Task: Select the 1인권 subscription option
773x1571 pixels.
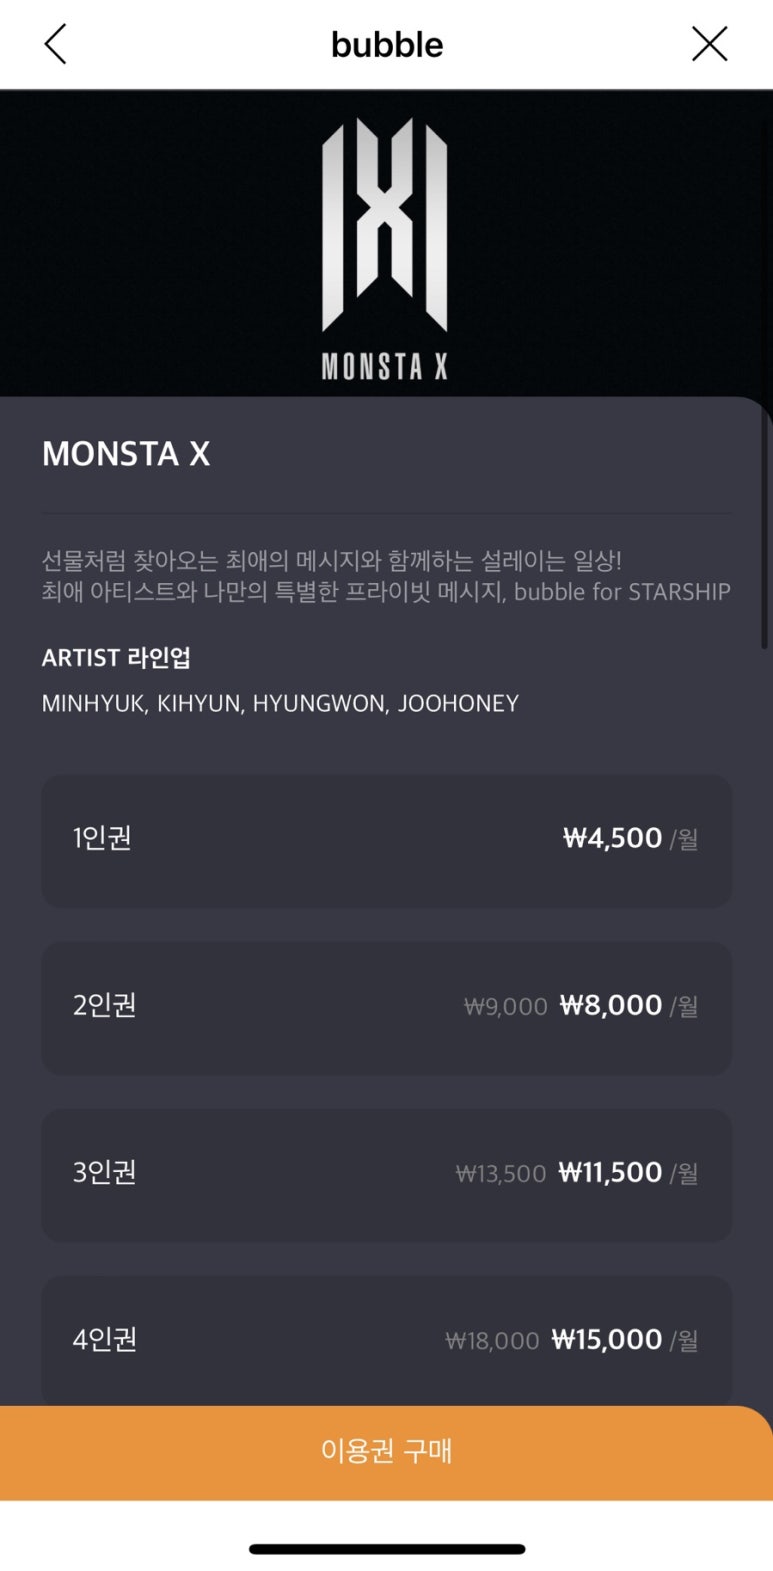Action: tap(386, 840)
